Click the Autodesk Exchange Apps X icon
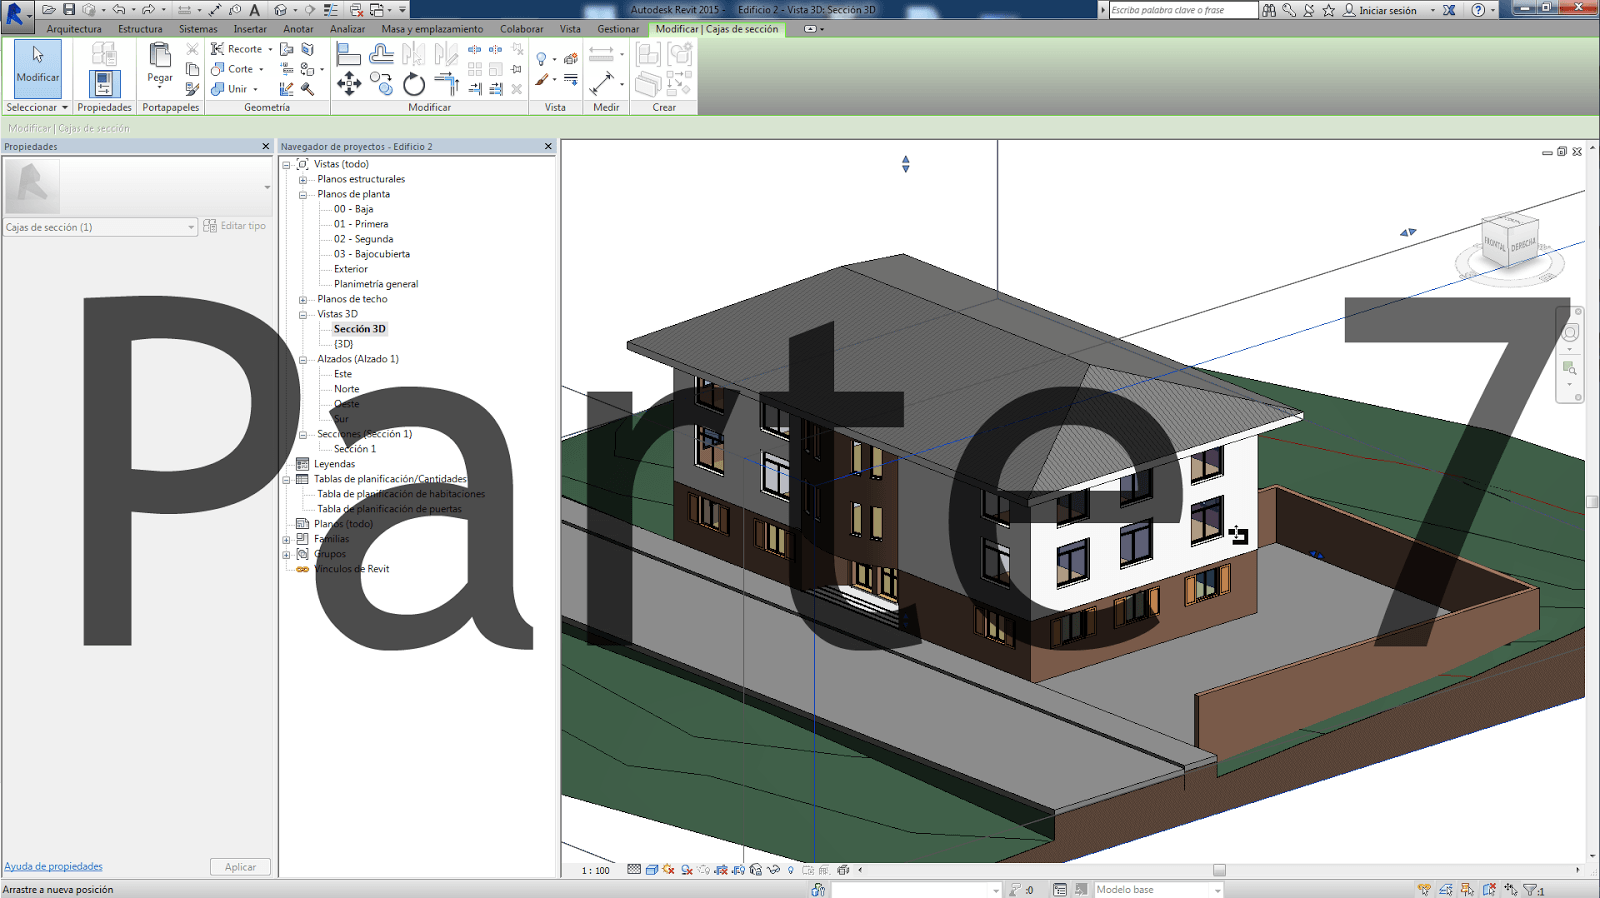 click(x=1449, y=10)
